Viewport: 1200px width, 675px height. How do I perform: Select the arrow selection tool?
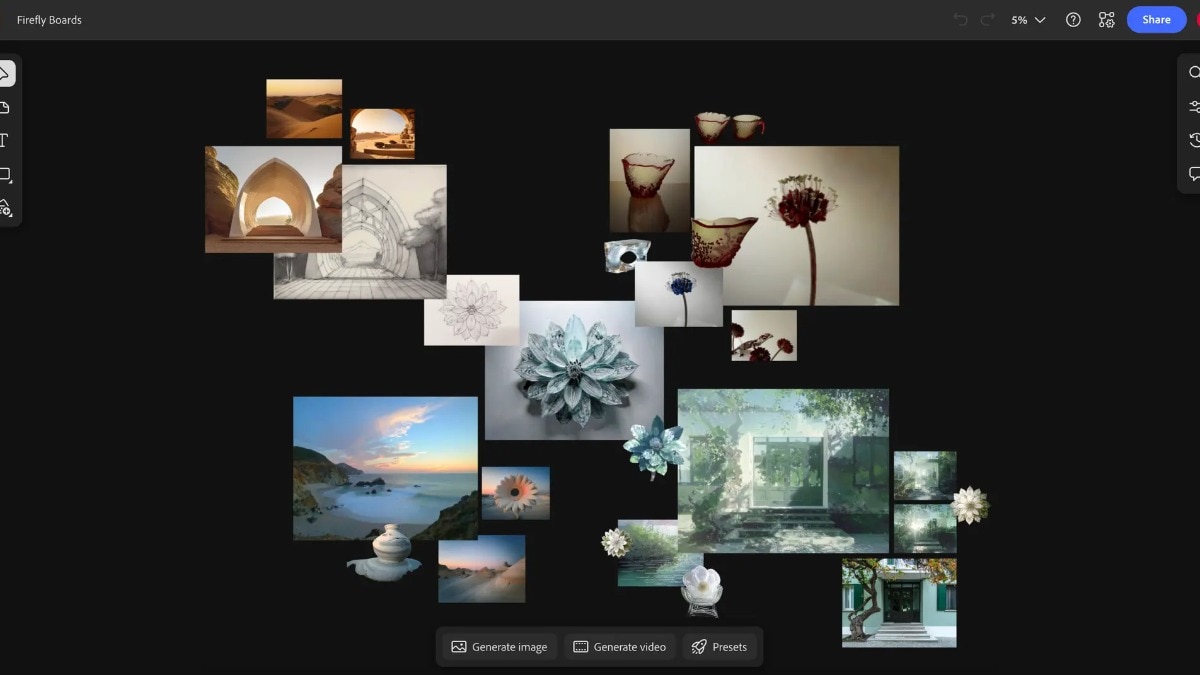point(6,72)
